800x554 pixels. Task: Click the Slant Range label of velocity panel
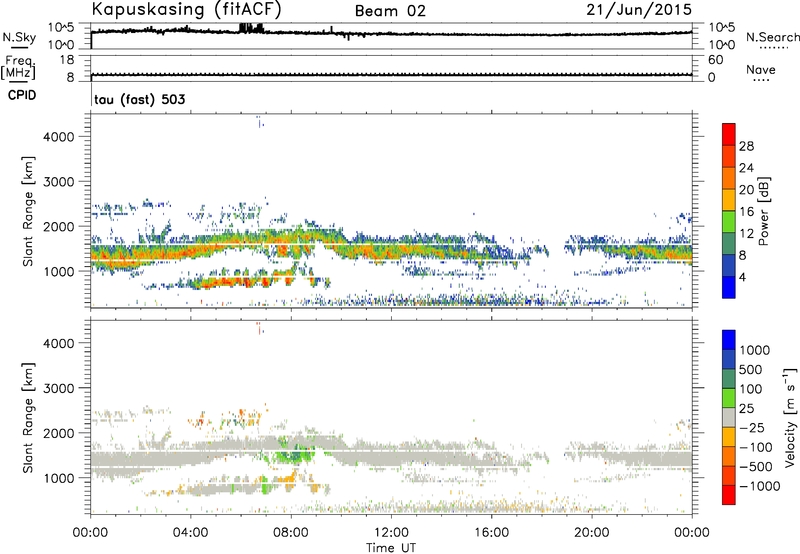click(x=28, y=418)
